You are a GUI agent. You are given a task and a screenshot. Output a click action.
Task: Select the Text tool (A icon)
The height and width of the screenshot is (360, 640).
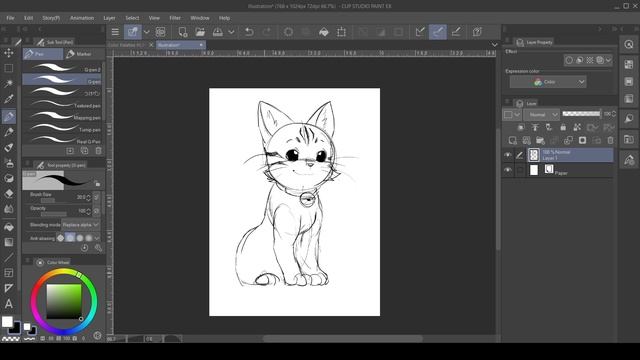pyautogui.click(x=9, y=304)
